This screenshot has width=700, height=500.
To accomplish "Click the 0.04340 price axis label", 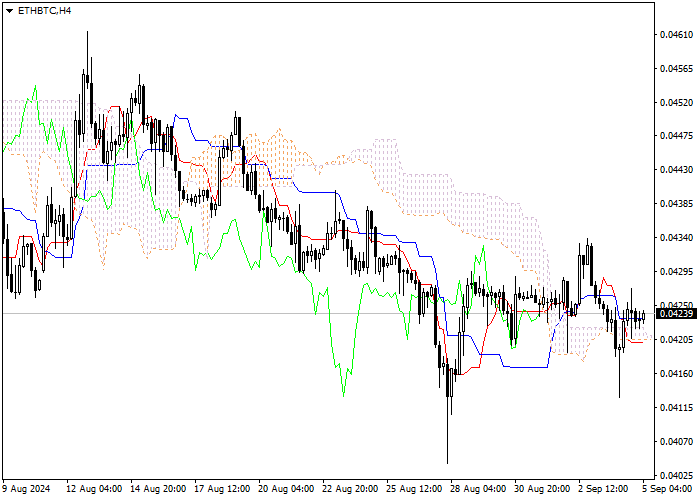I will 677,238.
